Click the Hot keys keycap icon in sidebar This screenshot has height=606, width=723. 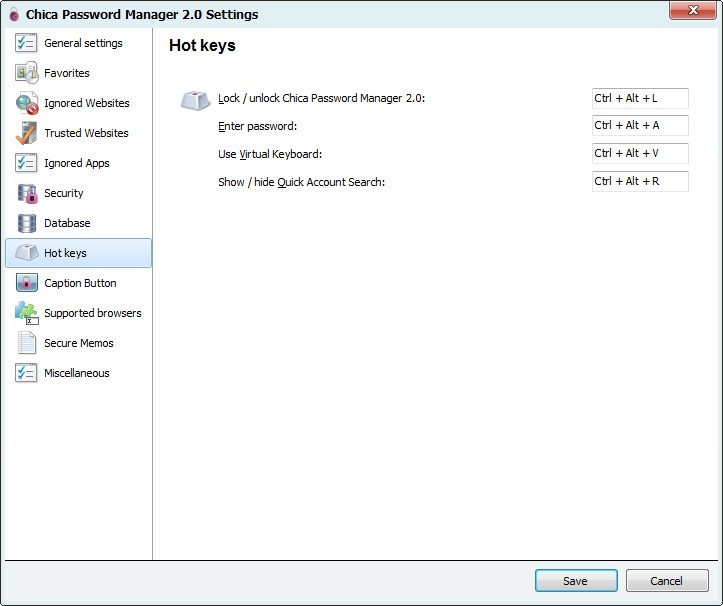(27, 253)
